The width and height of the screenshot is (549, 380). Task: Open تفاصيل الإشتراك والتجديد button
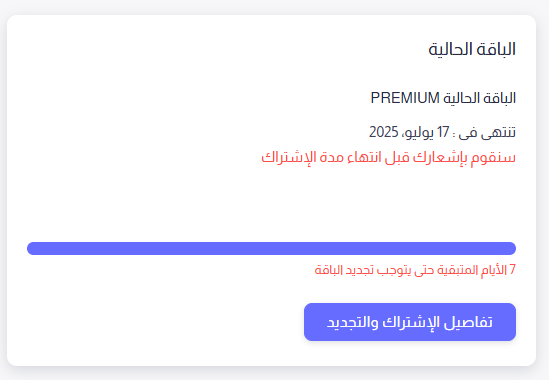410,322
